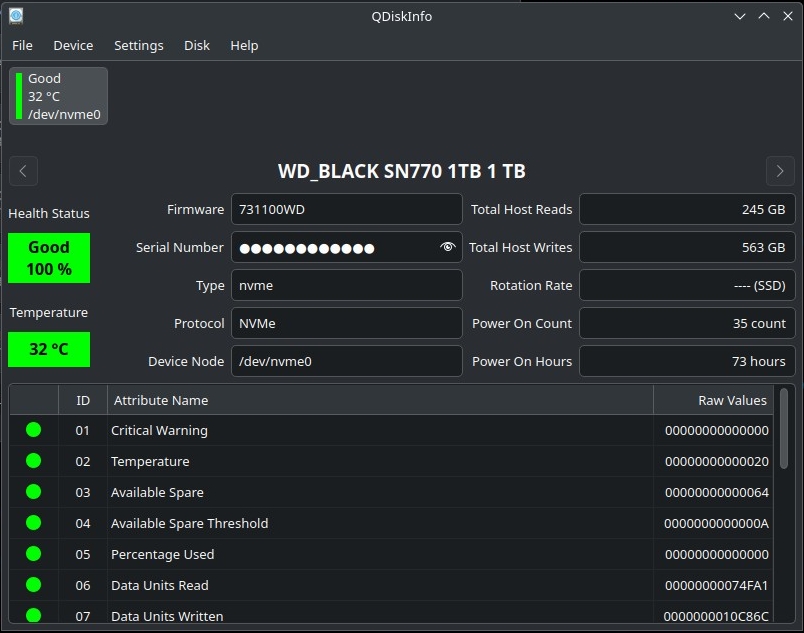
Task: Click ID 05 cell in table
Action: [x=83, y=554]
